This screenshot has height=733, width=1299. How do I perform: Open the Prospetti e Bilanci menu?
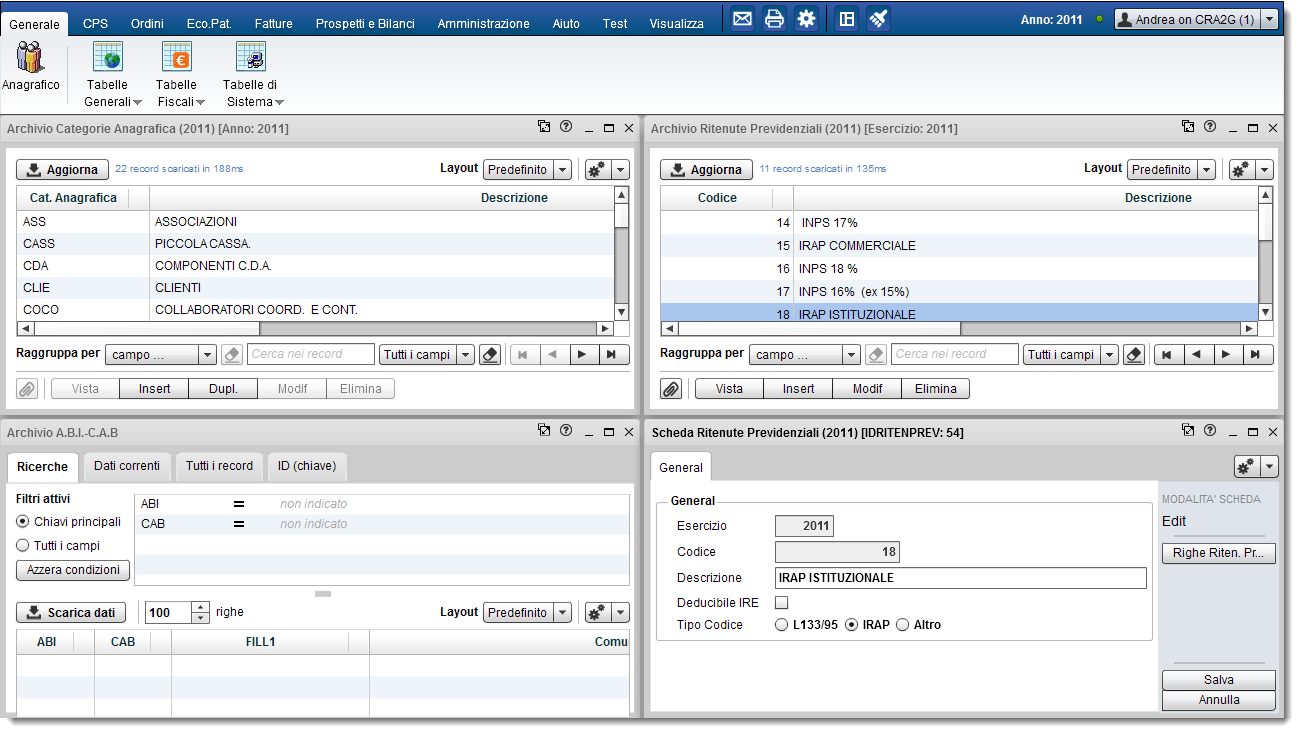[x=364, y=23]
